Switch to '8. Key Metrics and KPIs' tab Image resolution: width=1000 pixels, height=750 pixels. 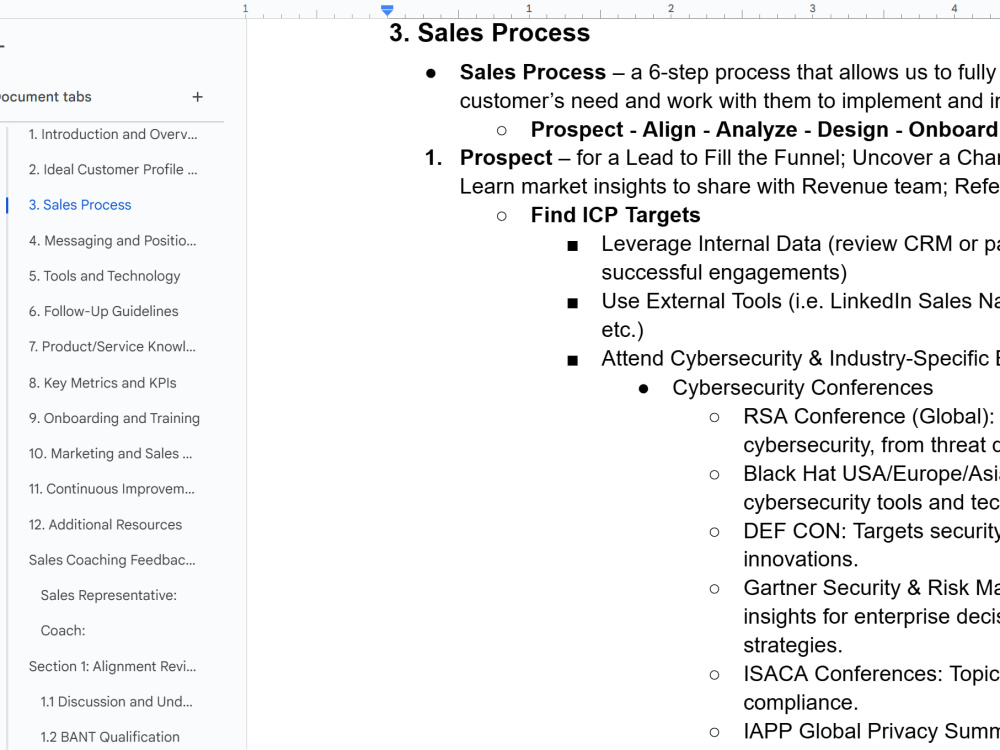103,383
